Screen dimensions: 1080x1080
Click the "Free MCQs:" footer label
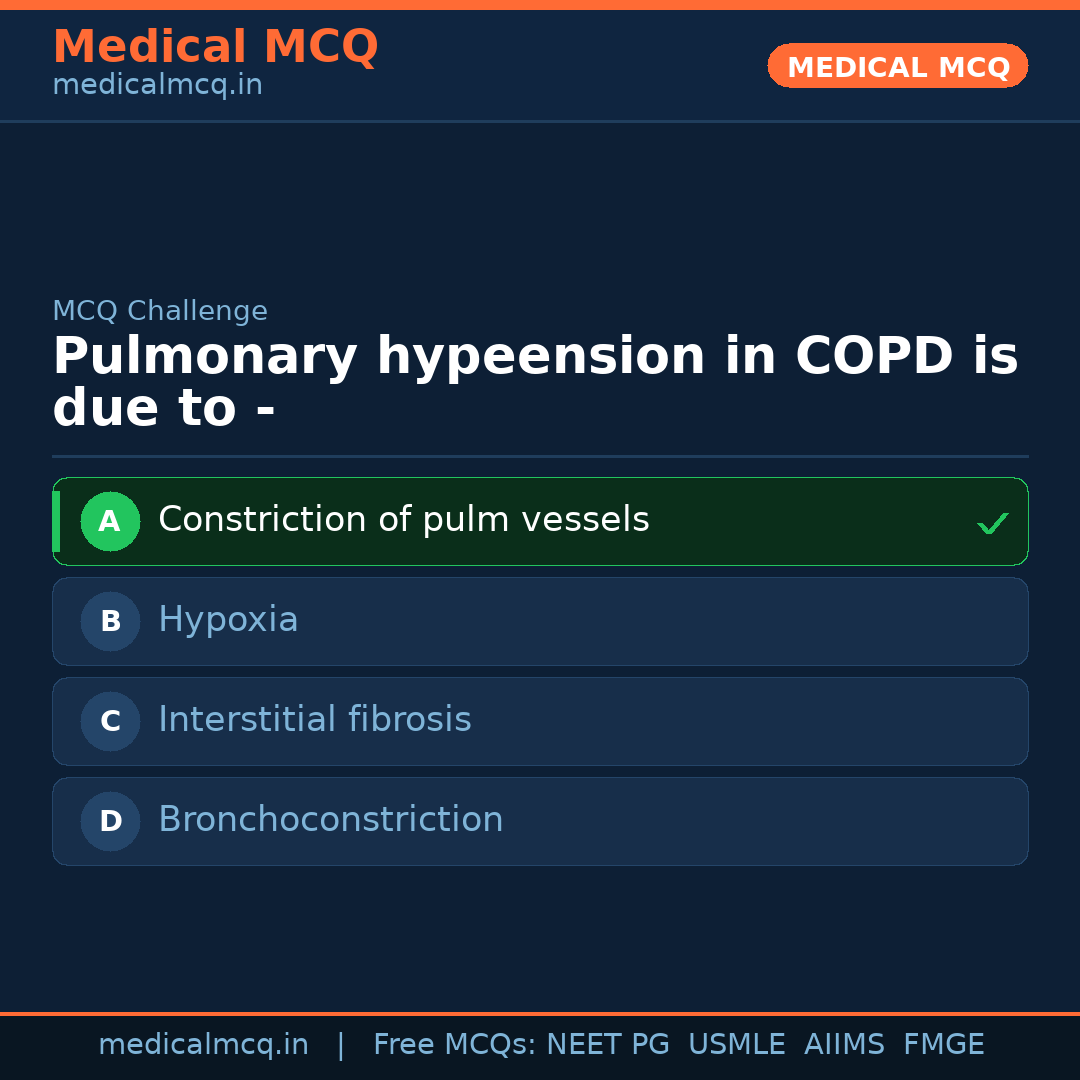click(455, 1045)
